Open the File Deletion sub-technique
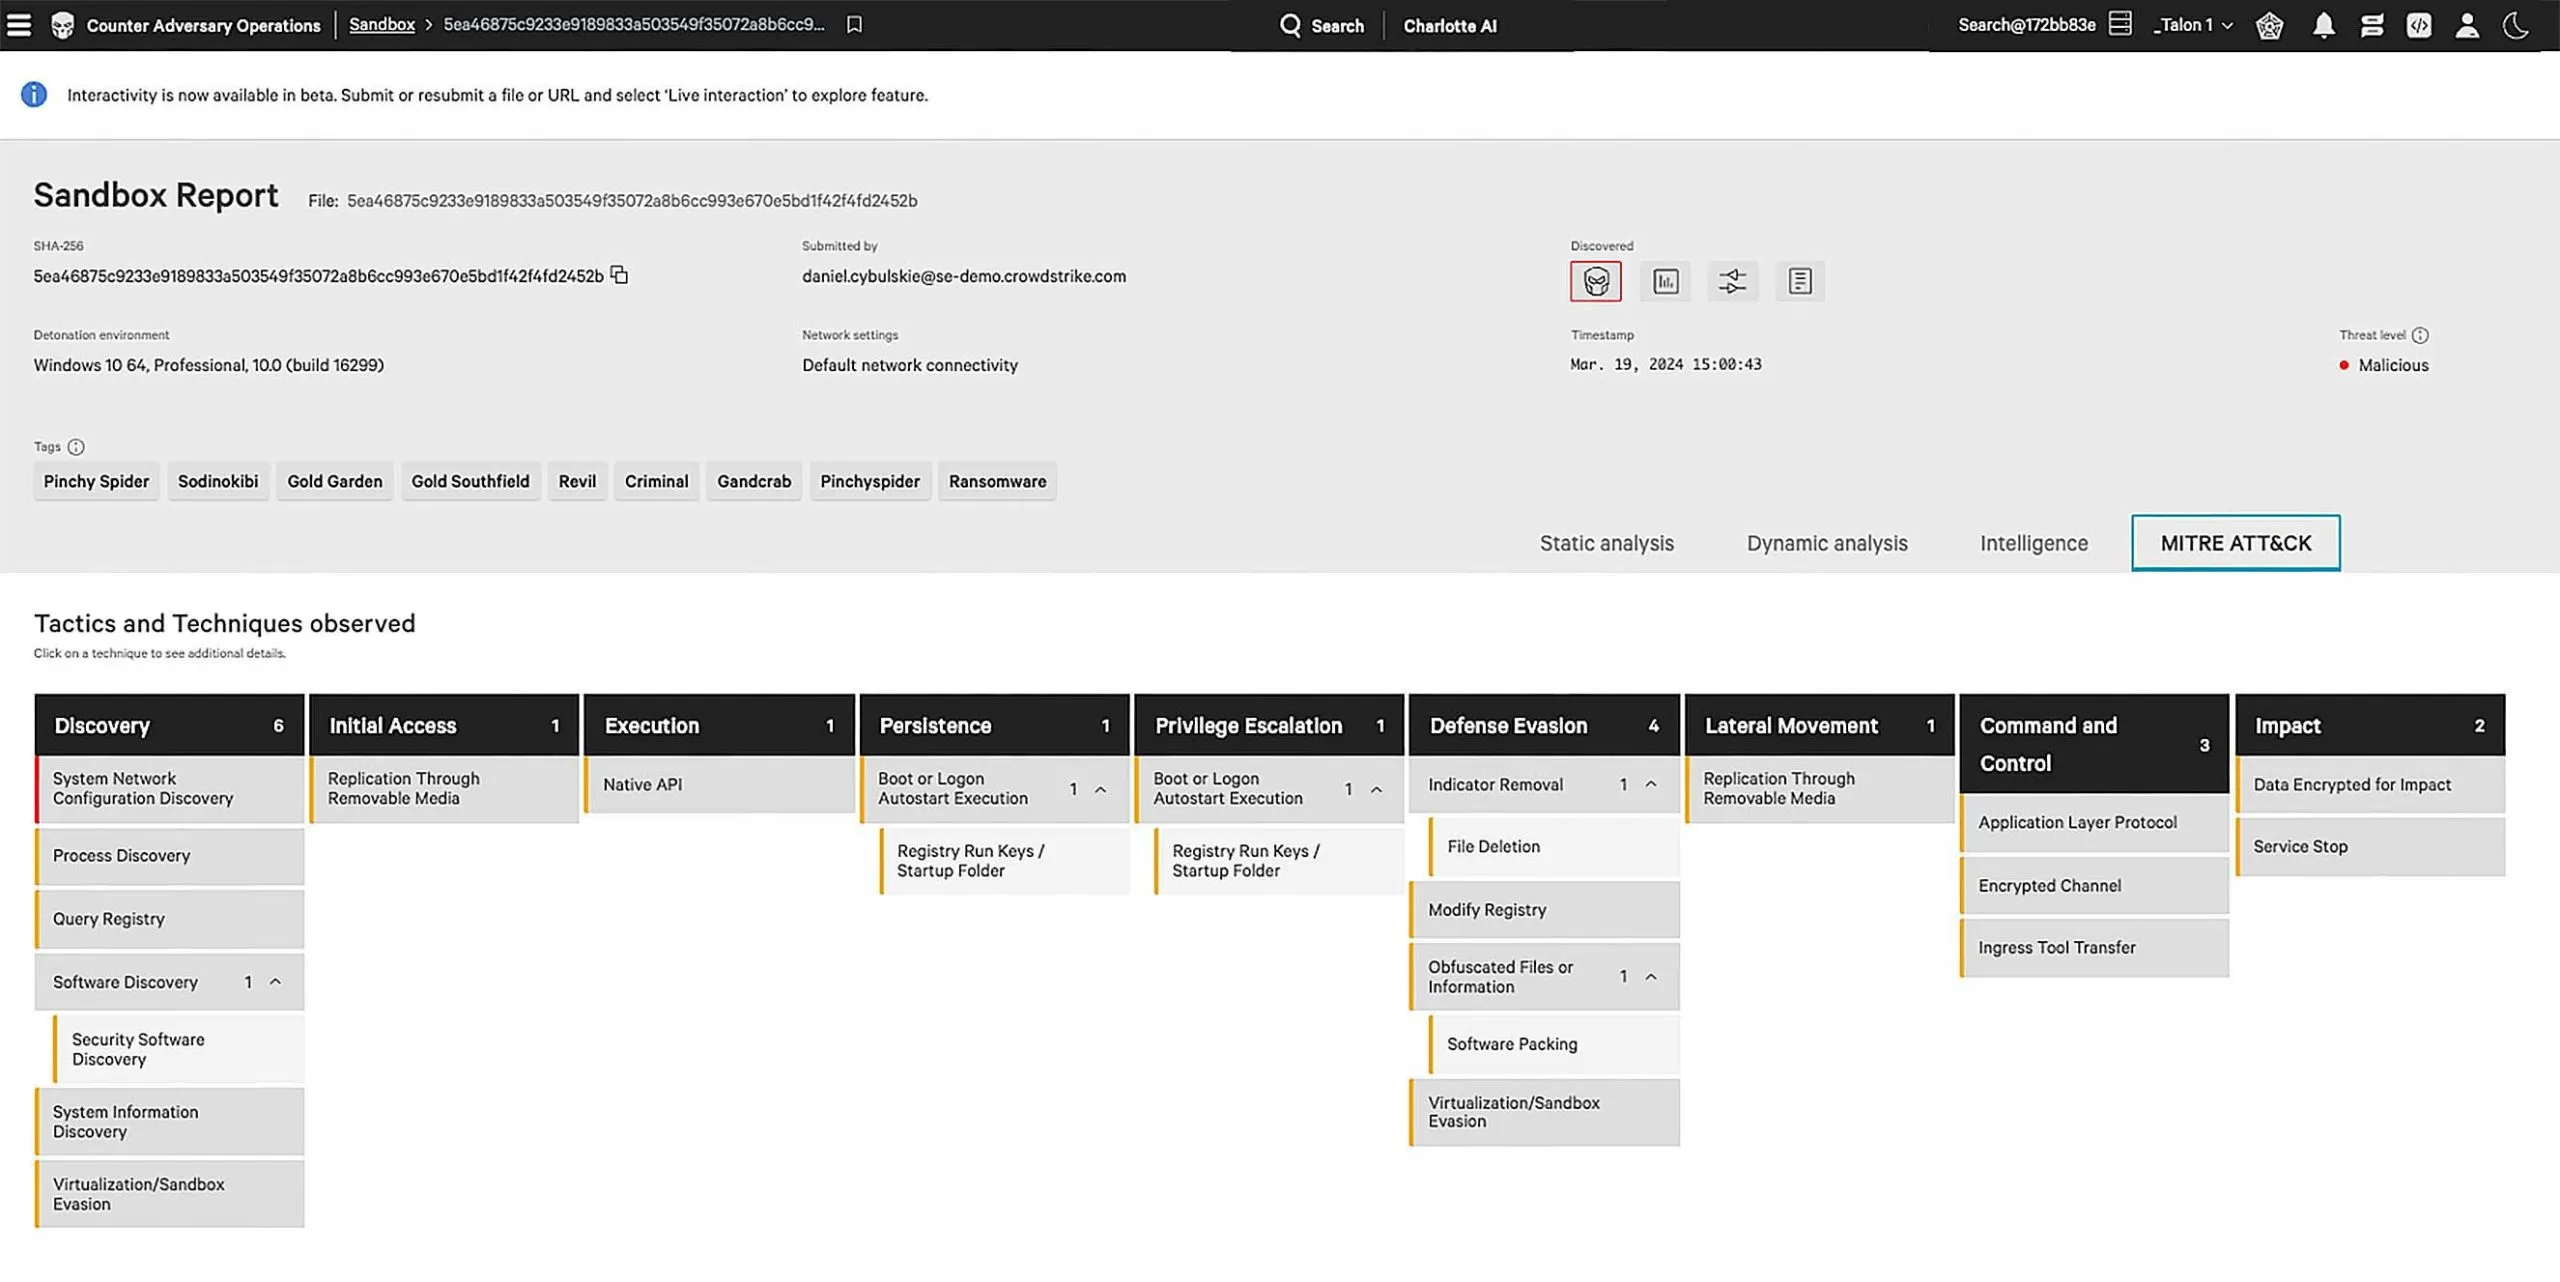The image size is (2560, 1282). point(1555,847)
